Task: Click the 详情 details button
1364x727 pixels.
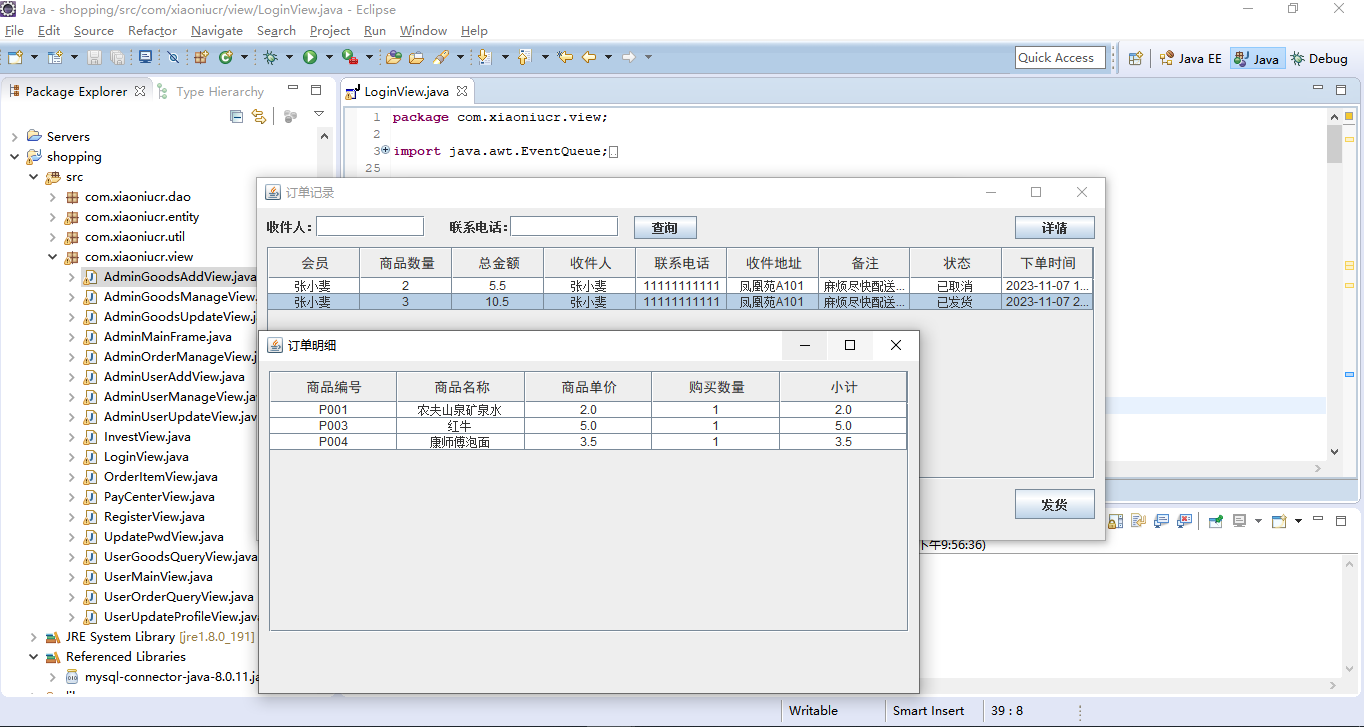Action: pyautogui.click(x=1054, y=228)
